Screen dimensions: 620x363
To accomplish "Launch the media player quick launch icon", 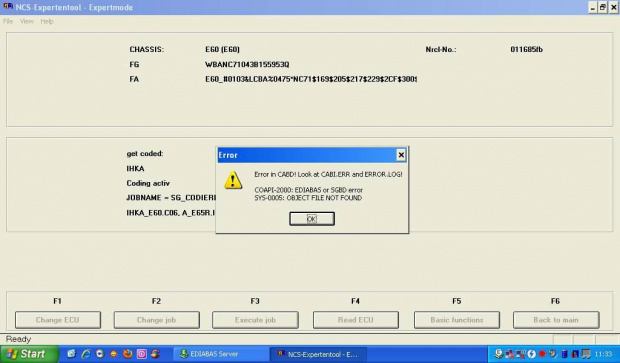I will pyautogui.click(x=100, y=354).
